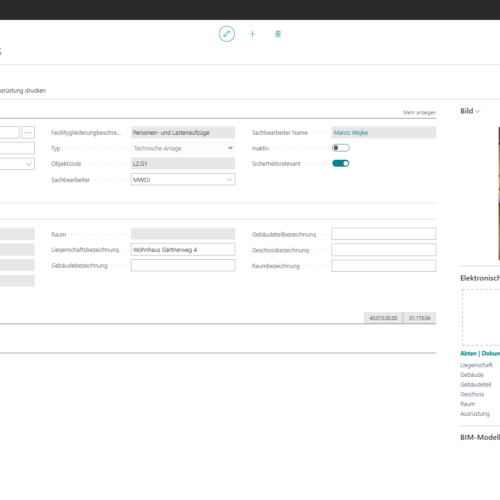
Task: Open Marco Wojke name link
Action: (351, 133)
